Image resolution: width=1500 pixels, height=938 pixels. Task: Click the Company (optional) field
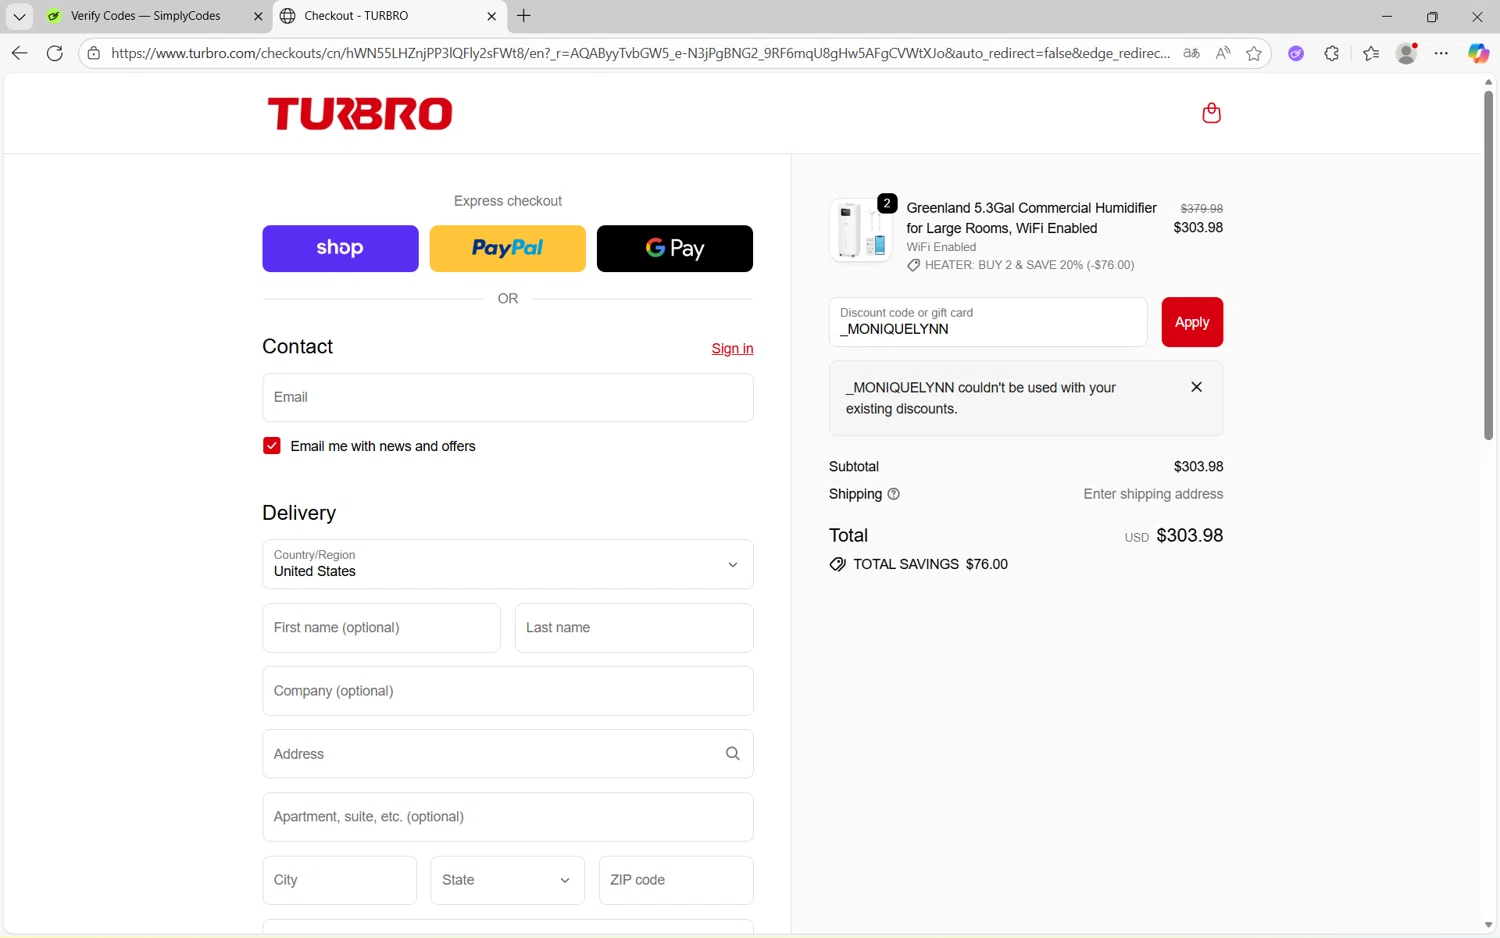tap(508, 691)
